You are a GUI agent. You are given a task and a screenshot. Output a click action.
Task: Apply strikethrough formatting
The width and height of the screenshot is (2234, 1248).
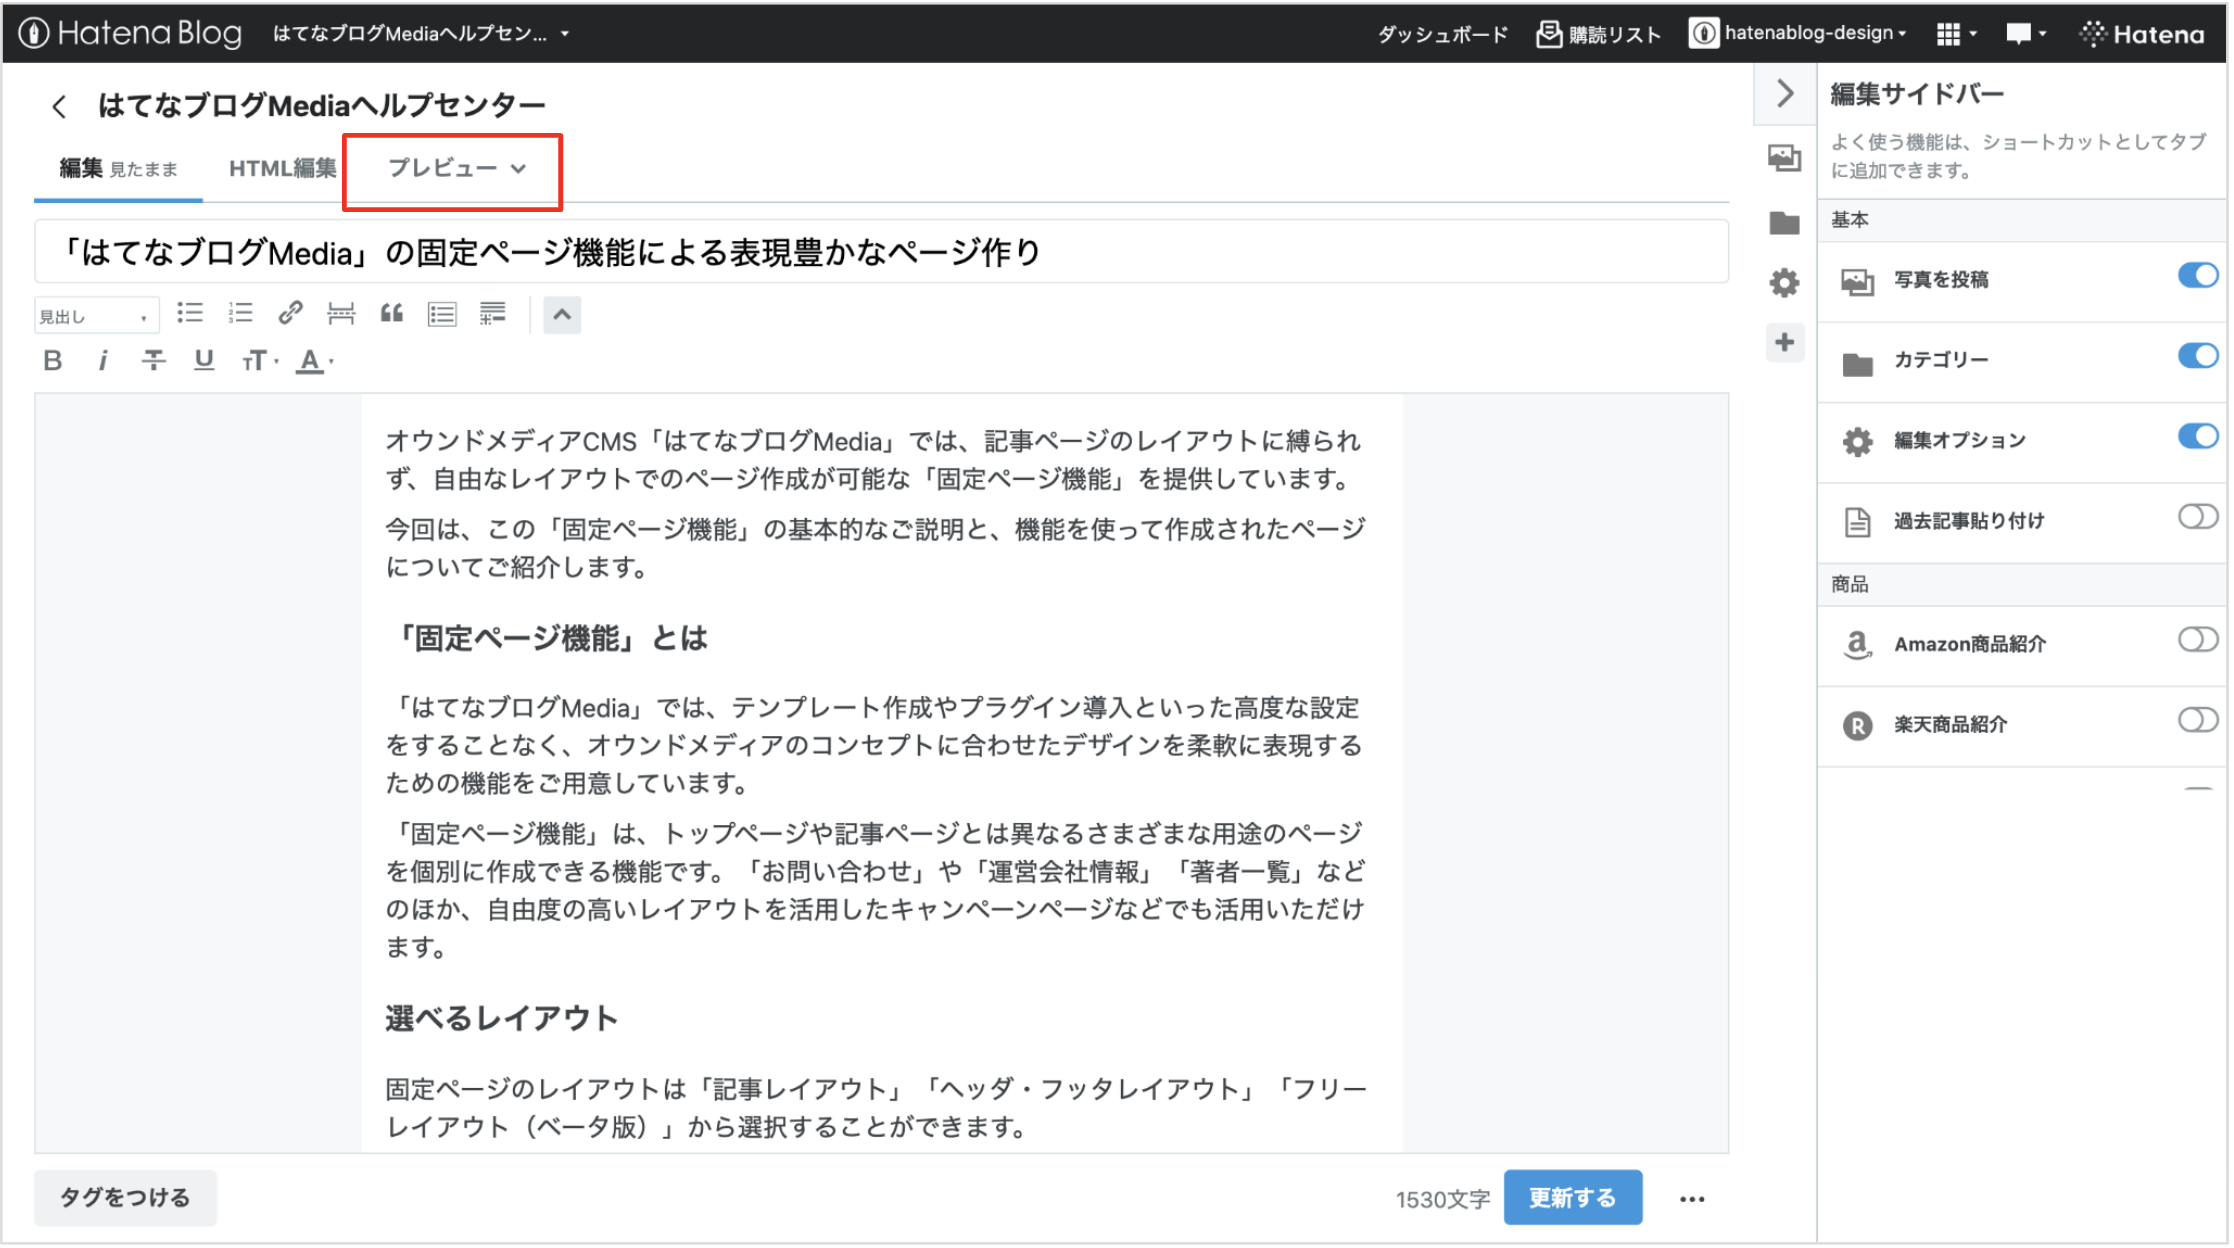(x=153, y=360)
